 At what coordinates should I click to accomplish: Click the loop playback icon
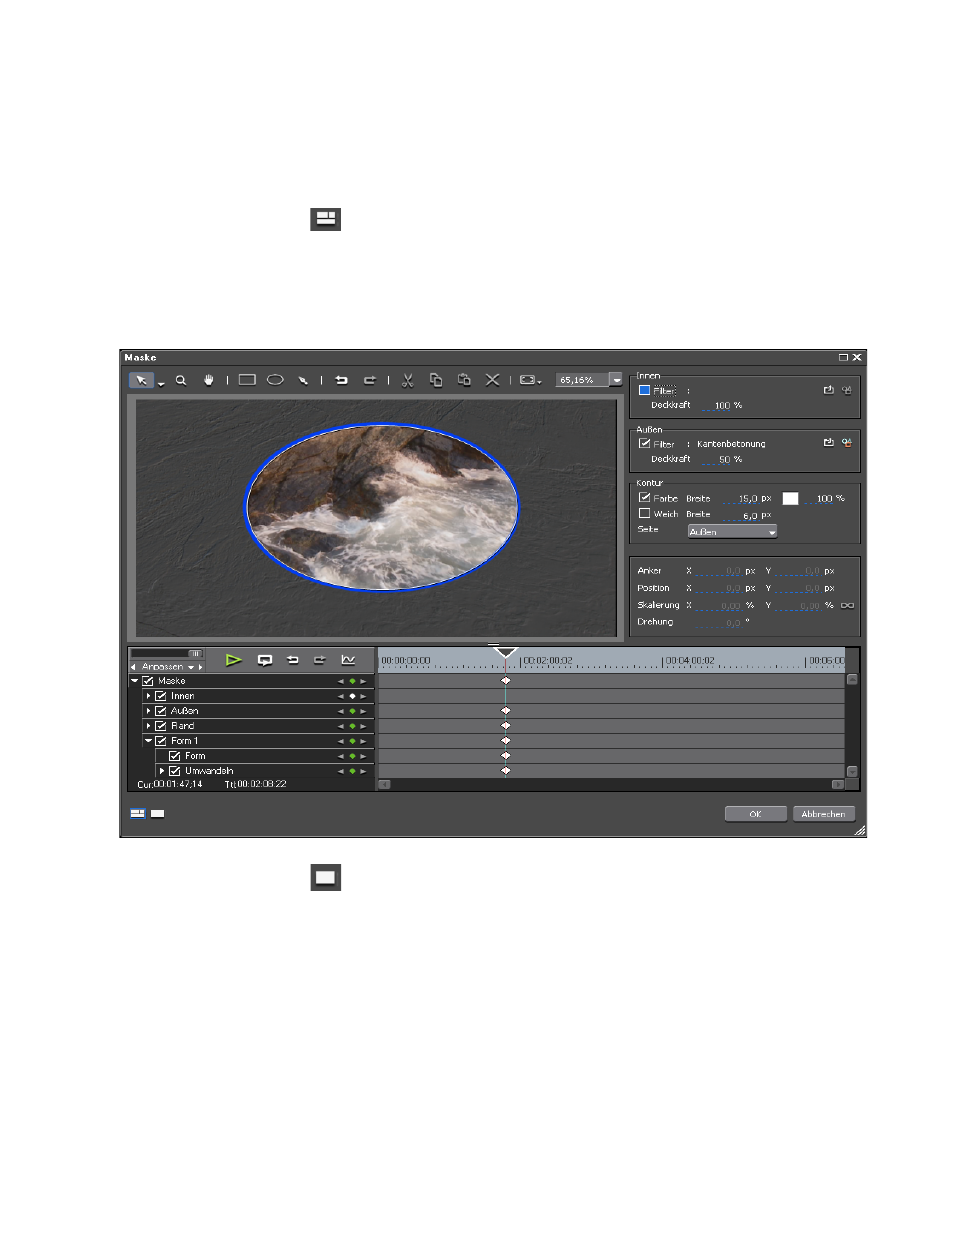pos(265,660)
